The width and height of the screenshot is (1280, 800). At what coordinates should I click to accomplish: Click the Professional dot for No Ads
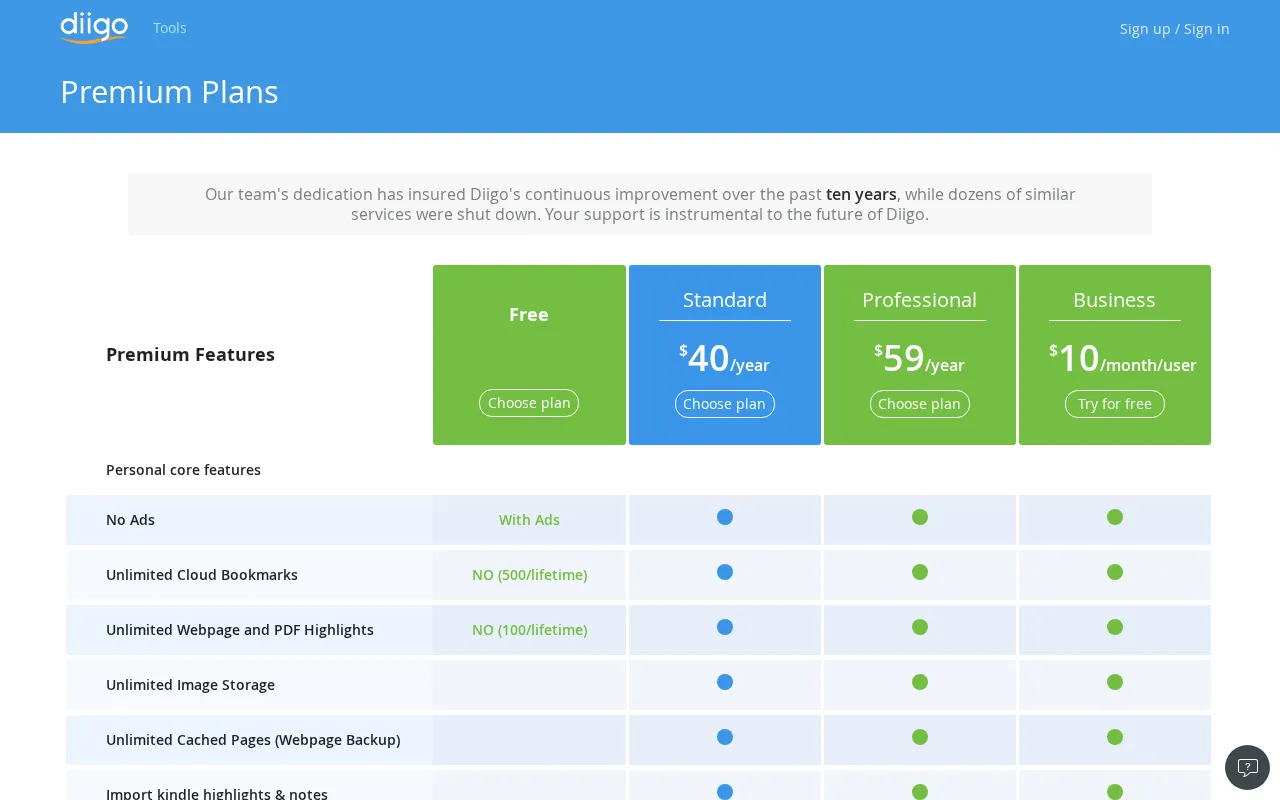click(920, 517)
